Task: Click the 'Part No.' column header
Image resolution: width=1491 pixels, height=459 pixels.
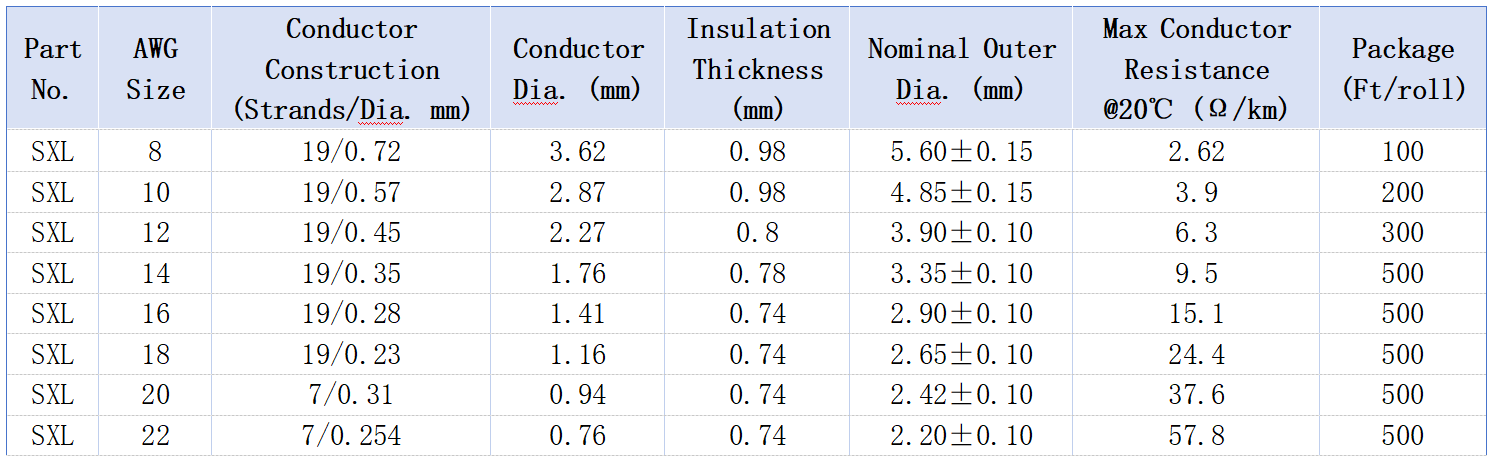Action: point(53,69)
